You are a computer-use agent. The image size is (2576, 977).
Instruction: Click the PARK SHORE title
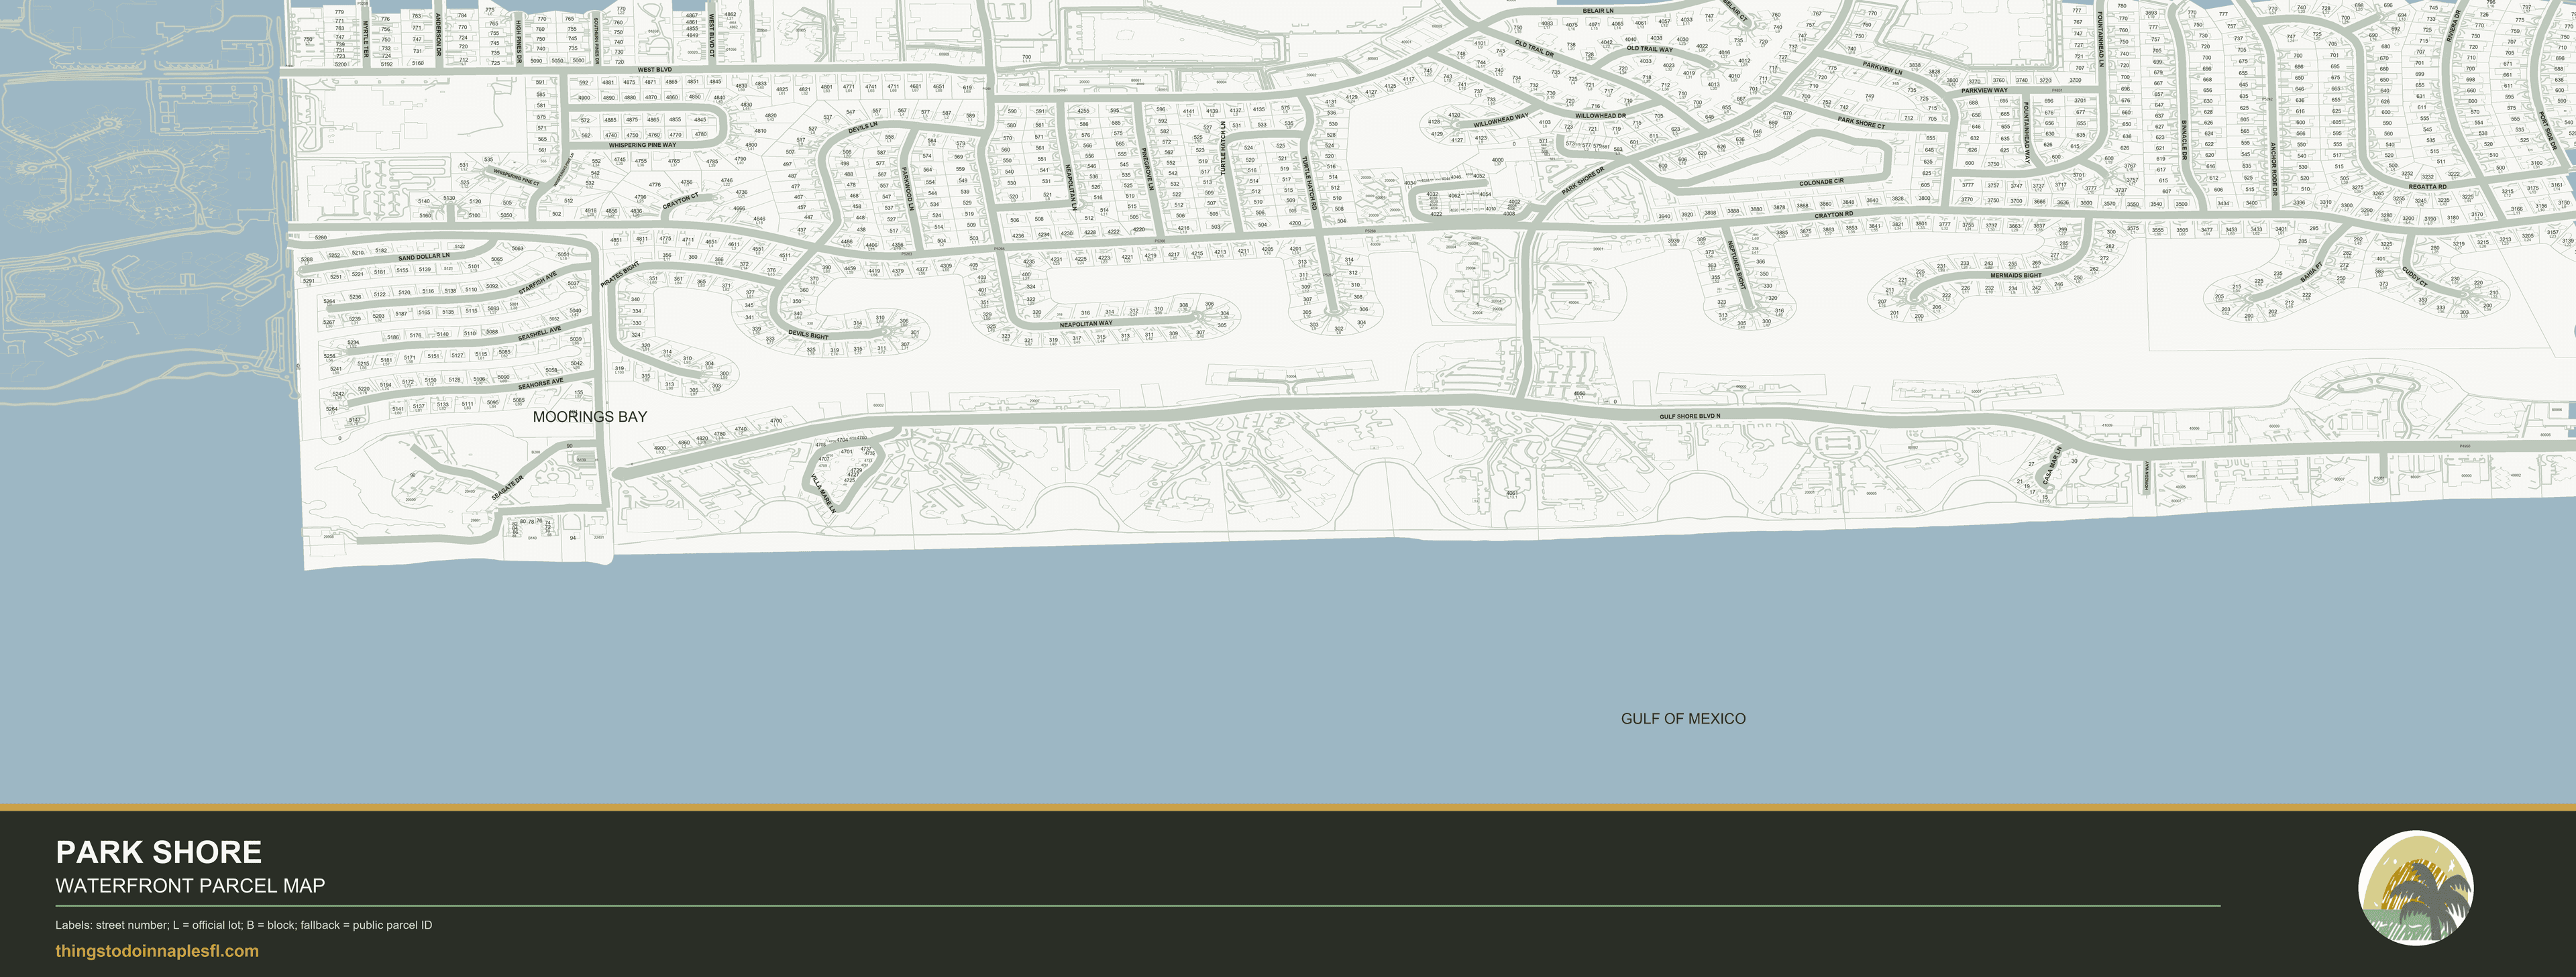[x=159, y=852]
